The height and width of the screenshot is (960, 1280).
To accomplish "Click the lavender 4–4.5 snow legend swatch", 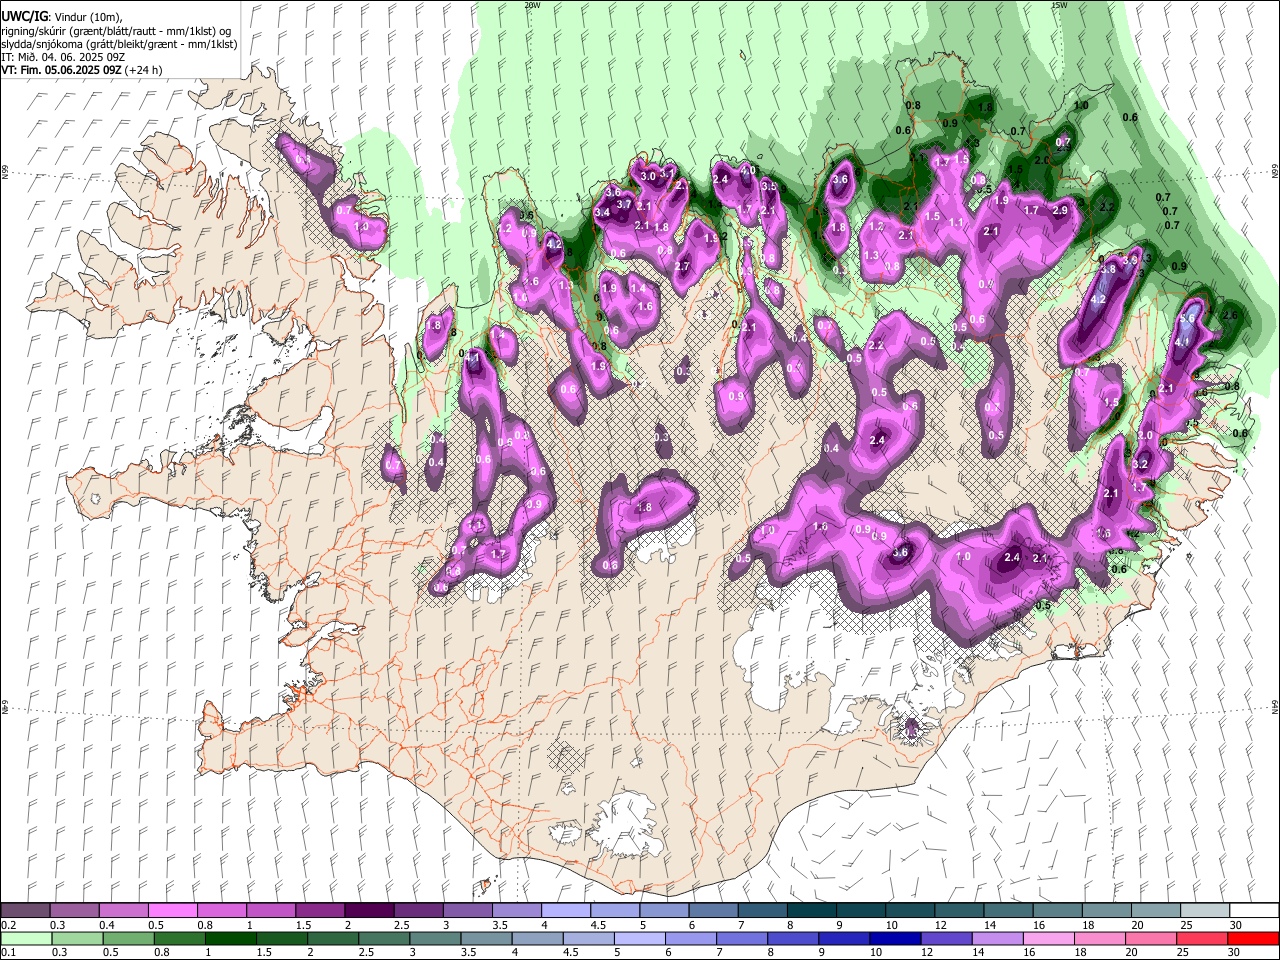I will tap(565, 911).
